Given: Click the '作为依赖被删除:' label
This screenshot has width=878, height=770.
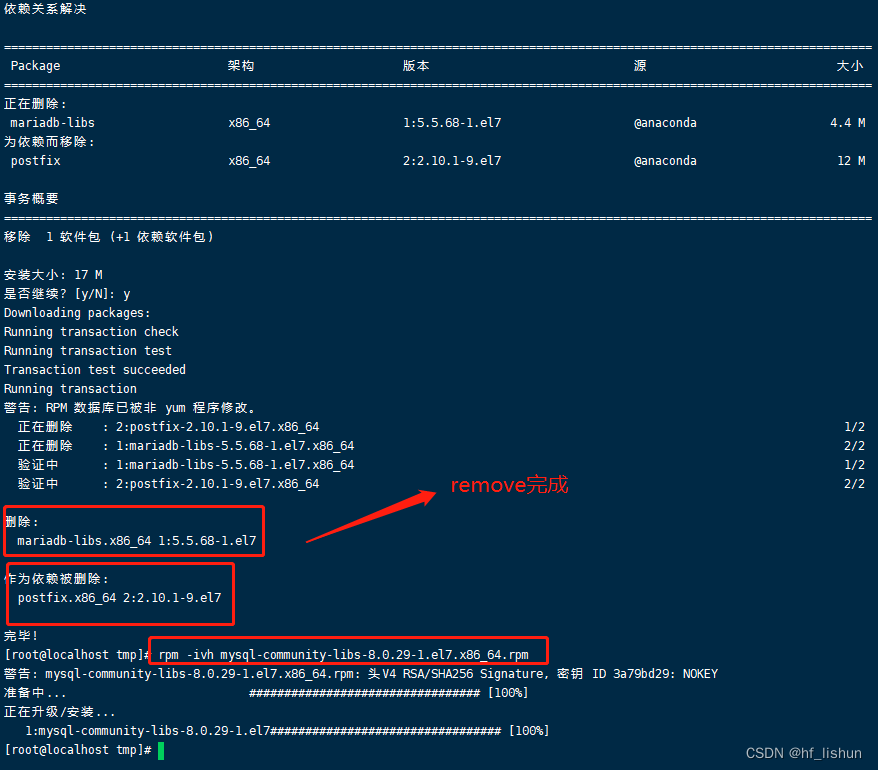Looking at the screenshot, I should [x=57, y=578].
